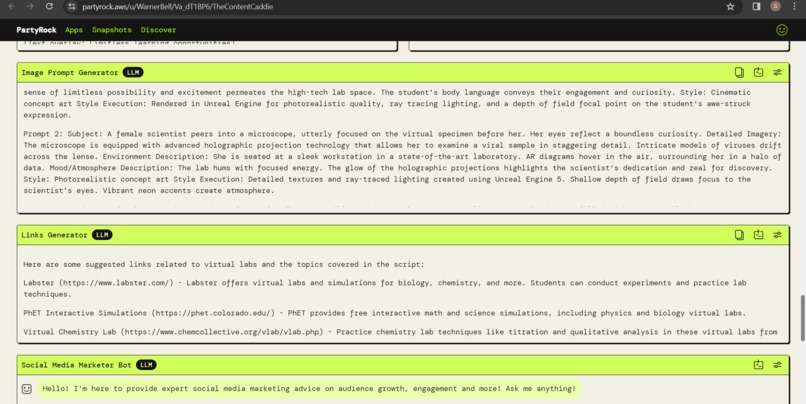
Task: Retry the Social Media Marketer Bot widget
Action: (x=758, y=365)
